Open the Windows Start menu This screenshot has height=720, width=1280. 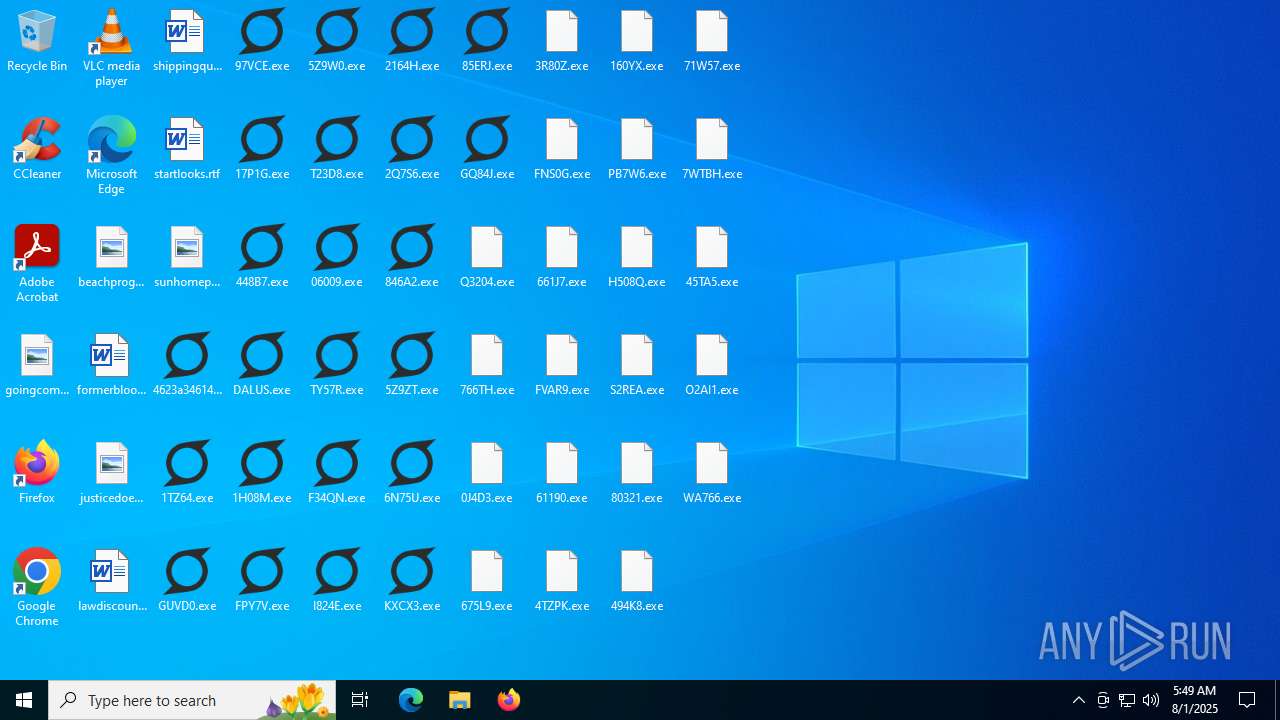click(x=24, y=700)
